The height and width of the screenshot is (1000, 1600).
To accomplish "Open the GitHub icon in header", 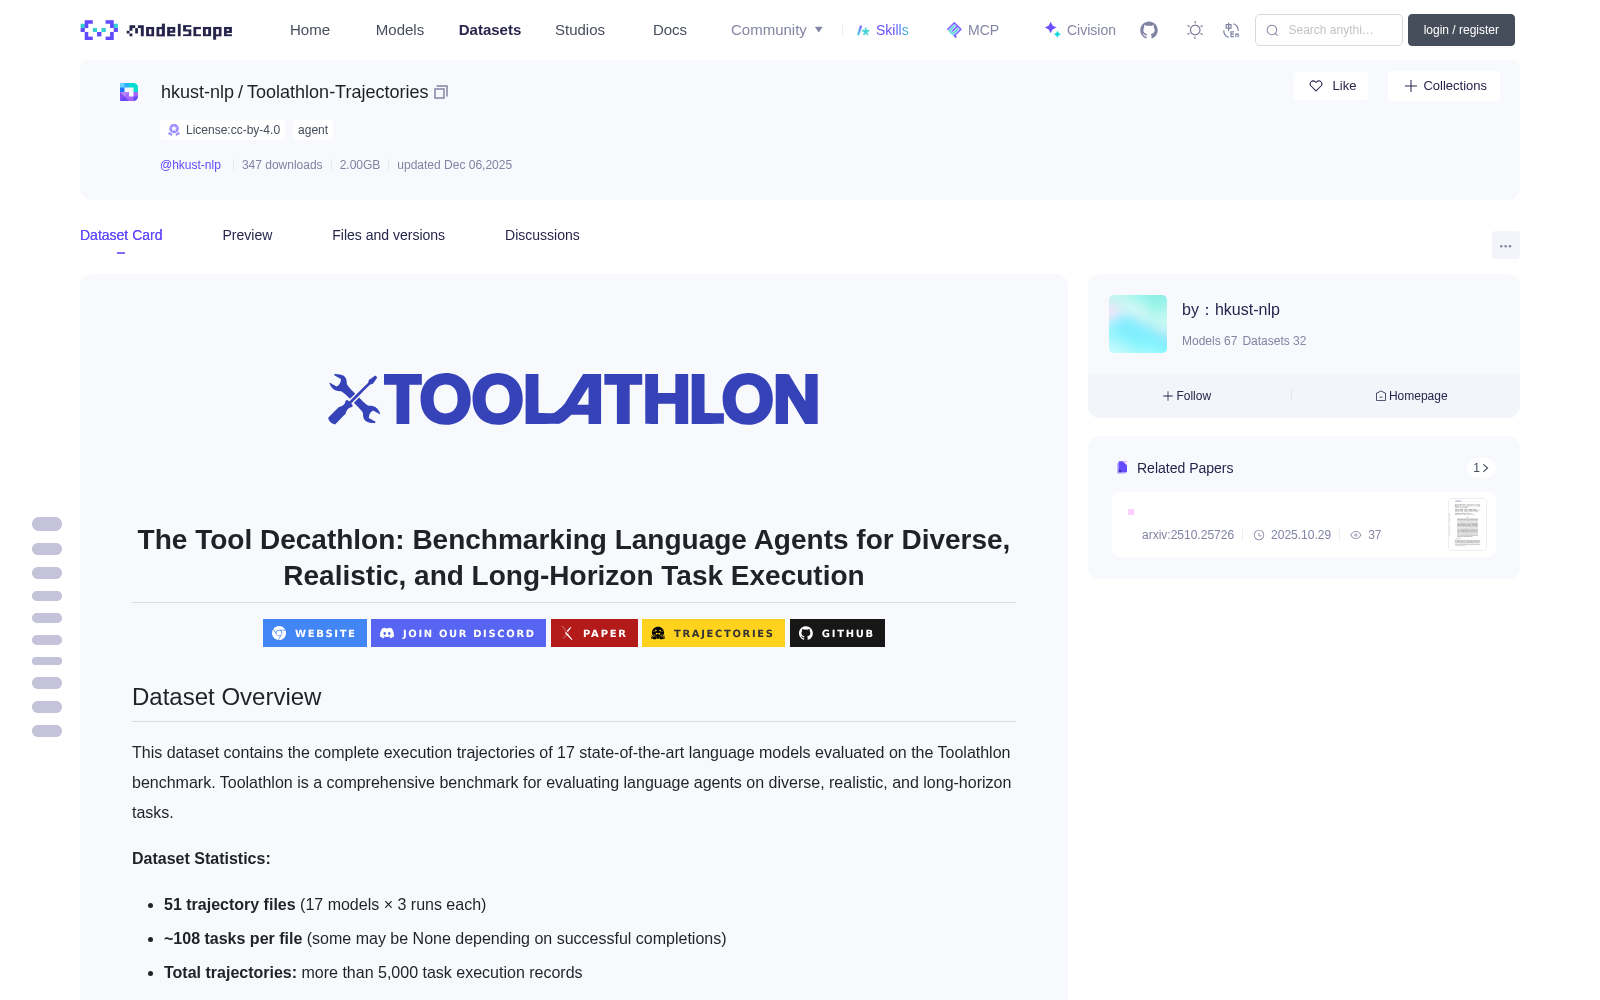I will pos(1149,30).
